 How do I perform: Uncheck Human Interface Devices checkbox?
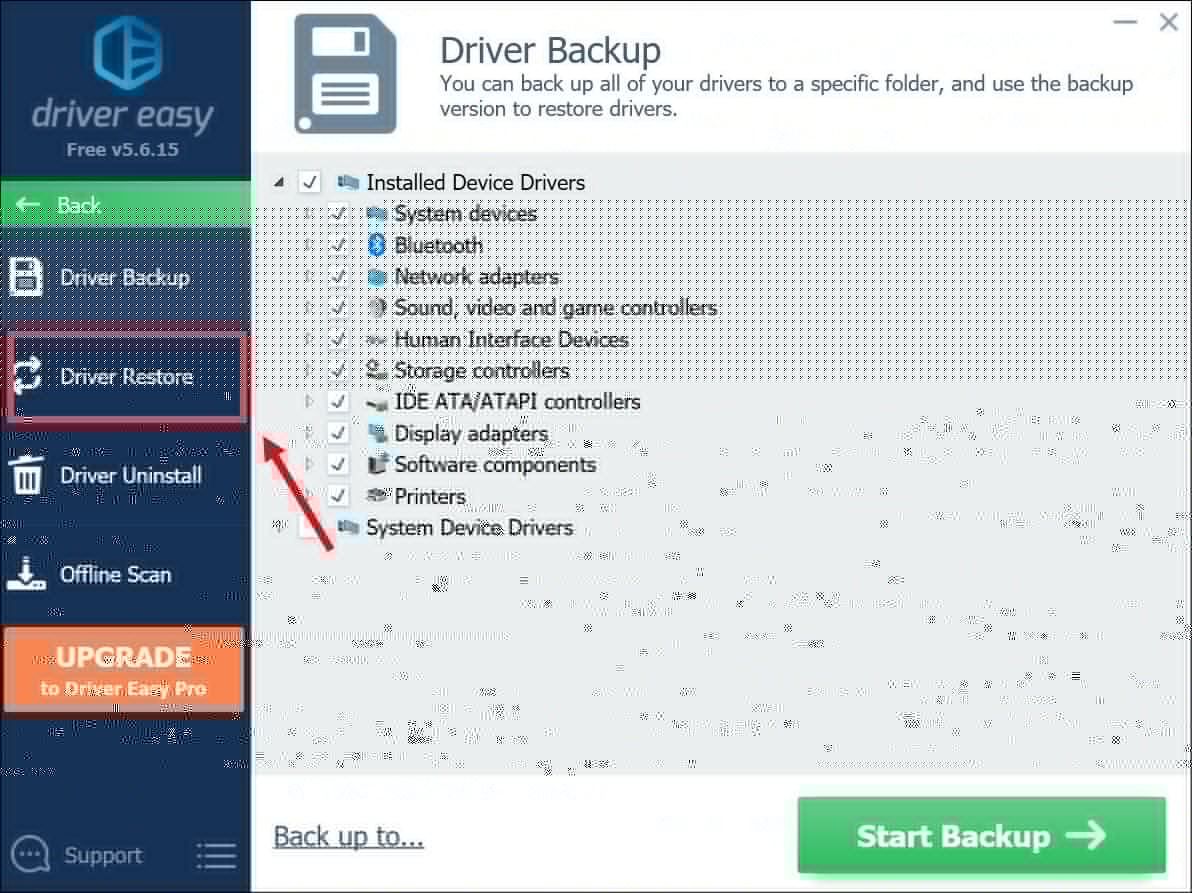[338, 339]
